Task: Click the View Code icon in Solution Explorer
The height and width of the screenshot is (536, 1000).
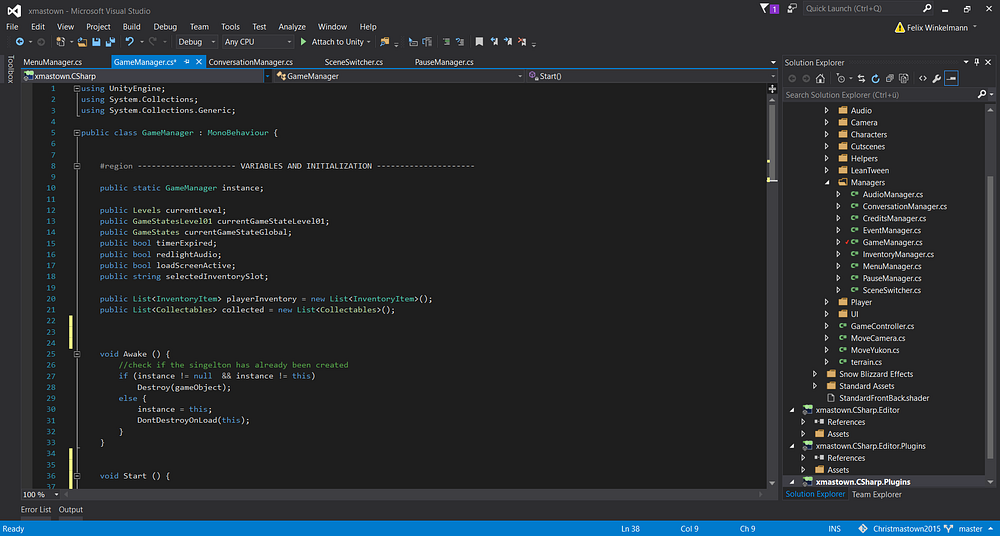Action: click(922, 78)
